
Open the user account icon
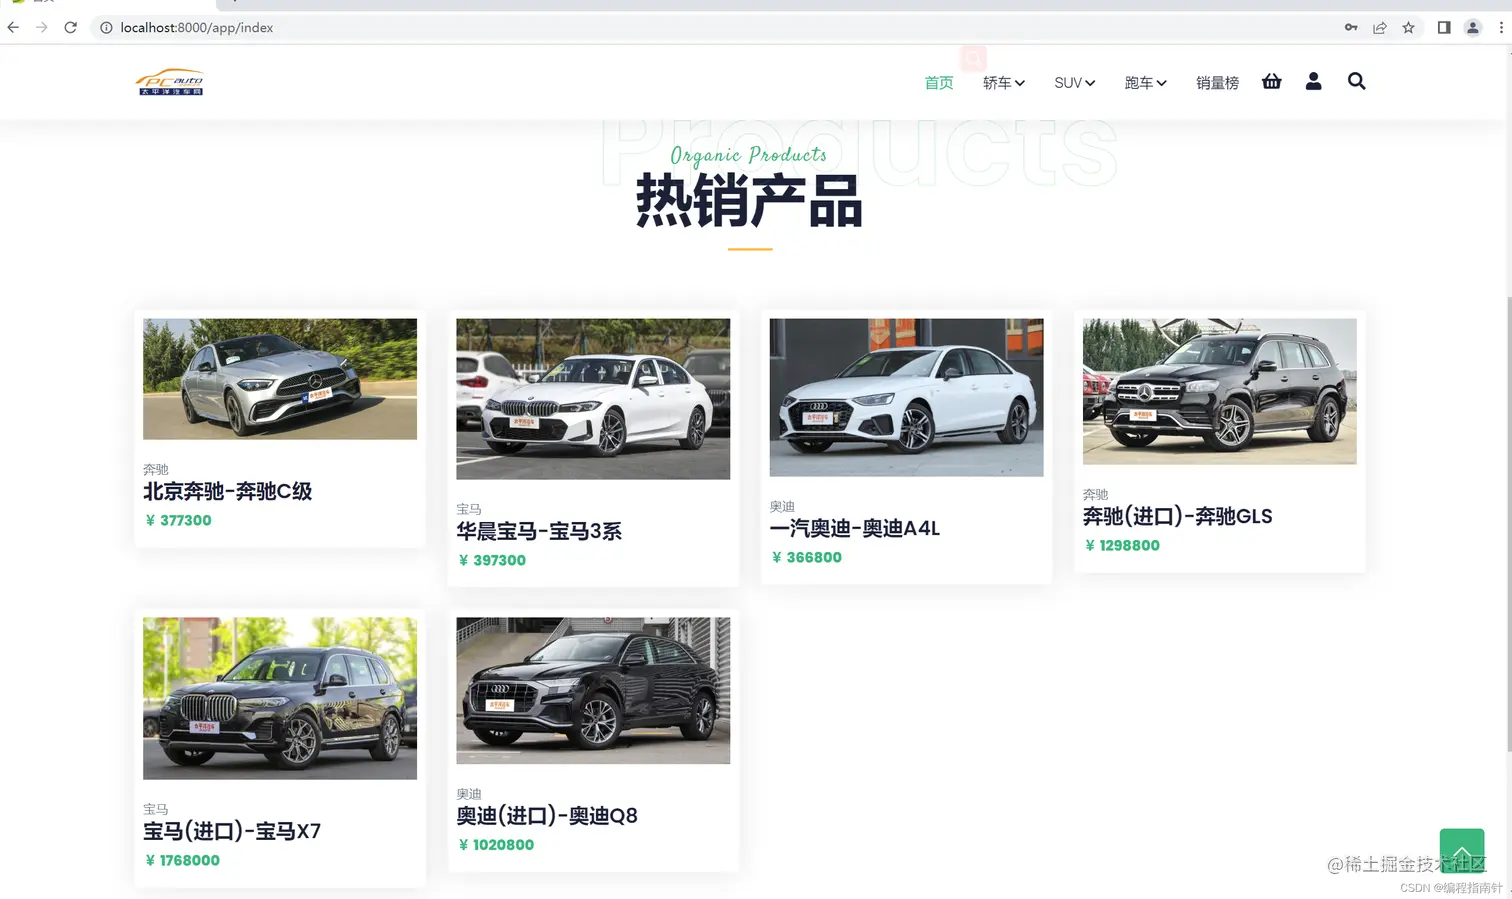(1314, 82)
